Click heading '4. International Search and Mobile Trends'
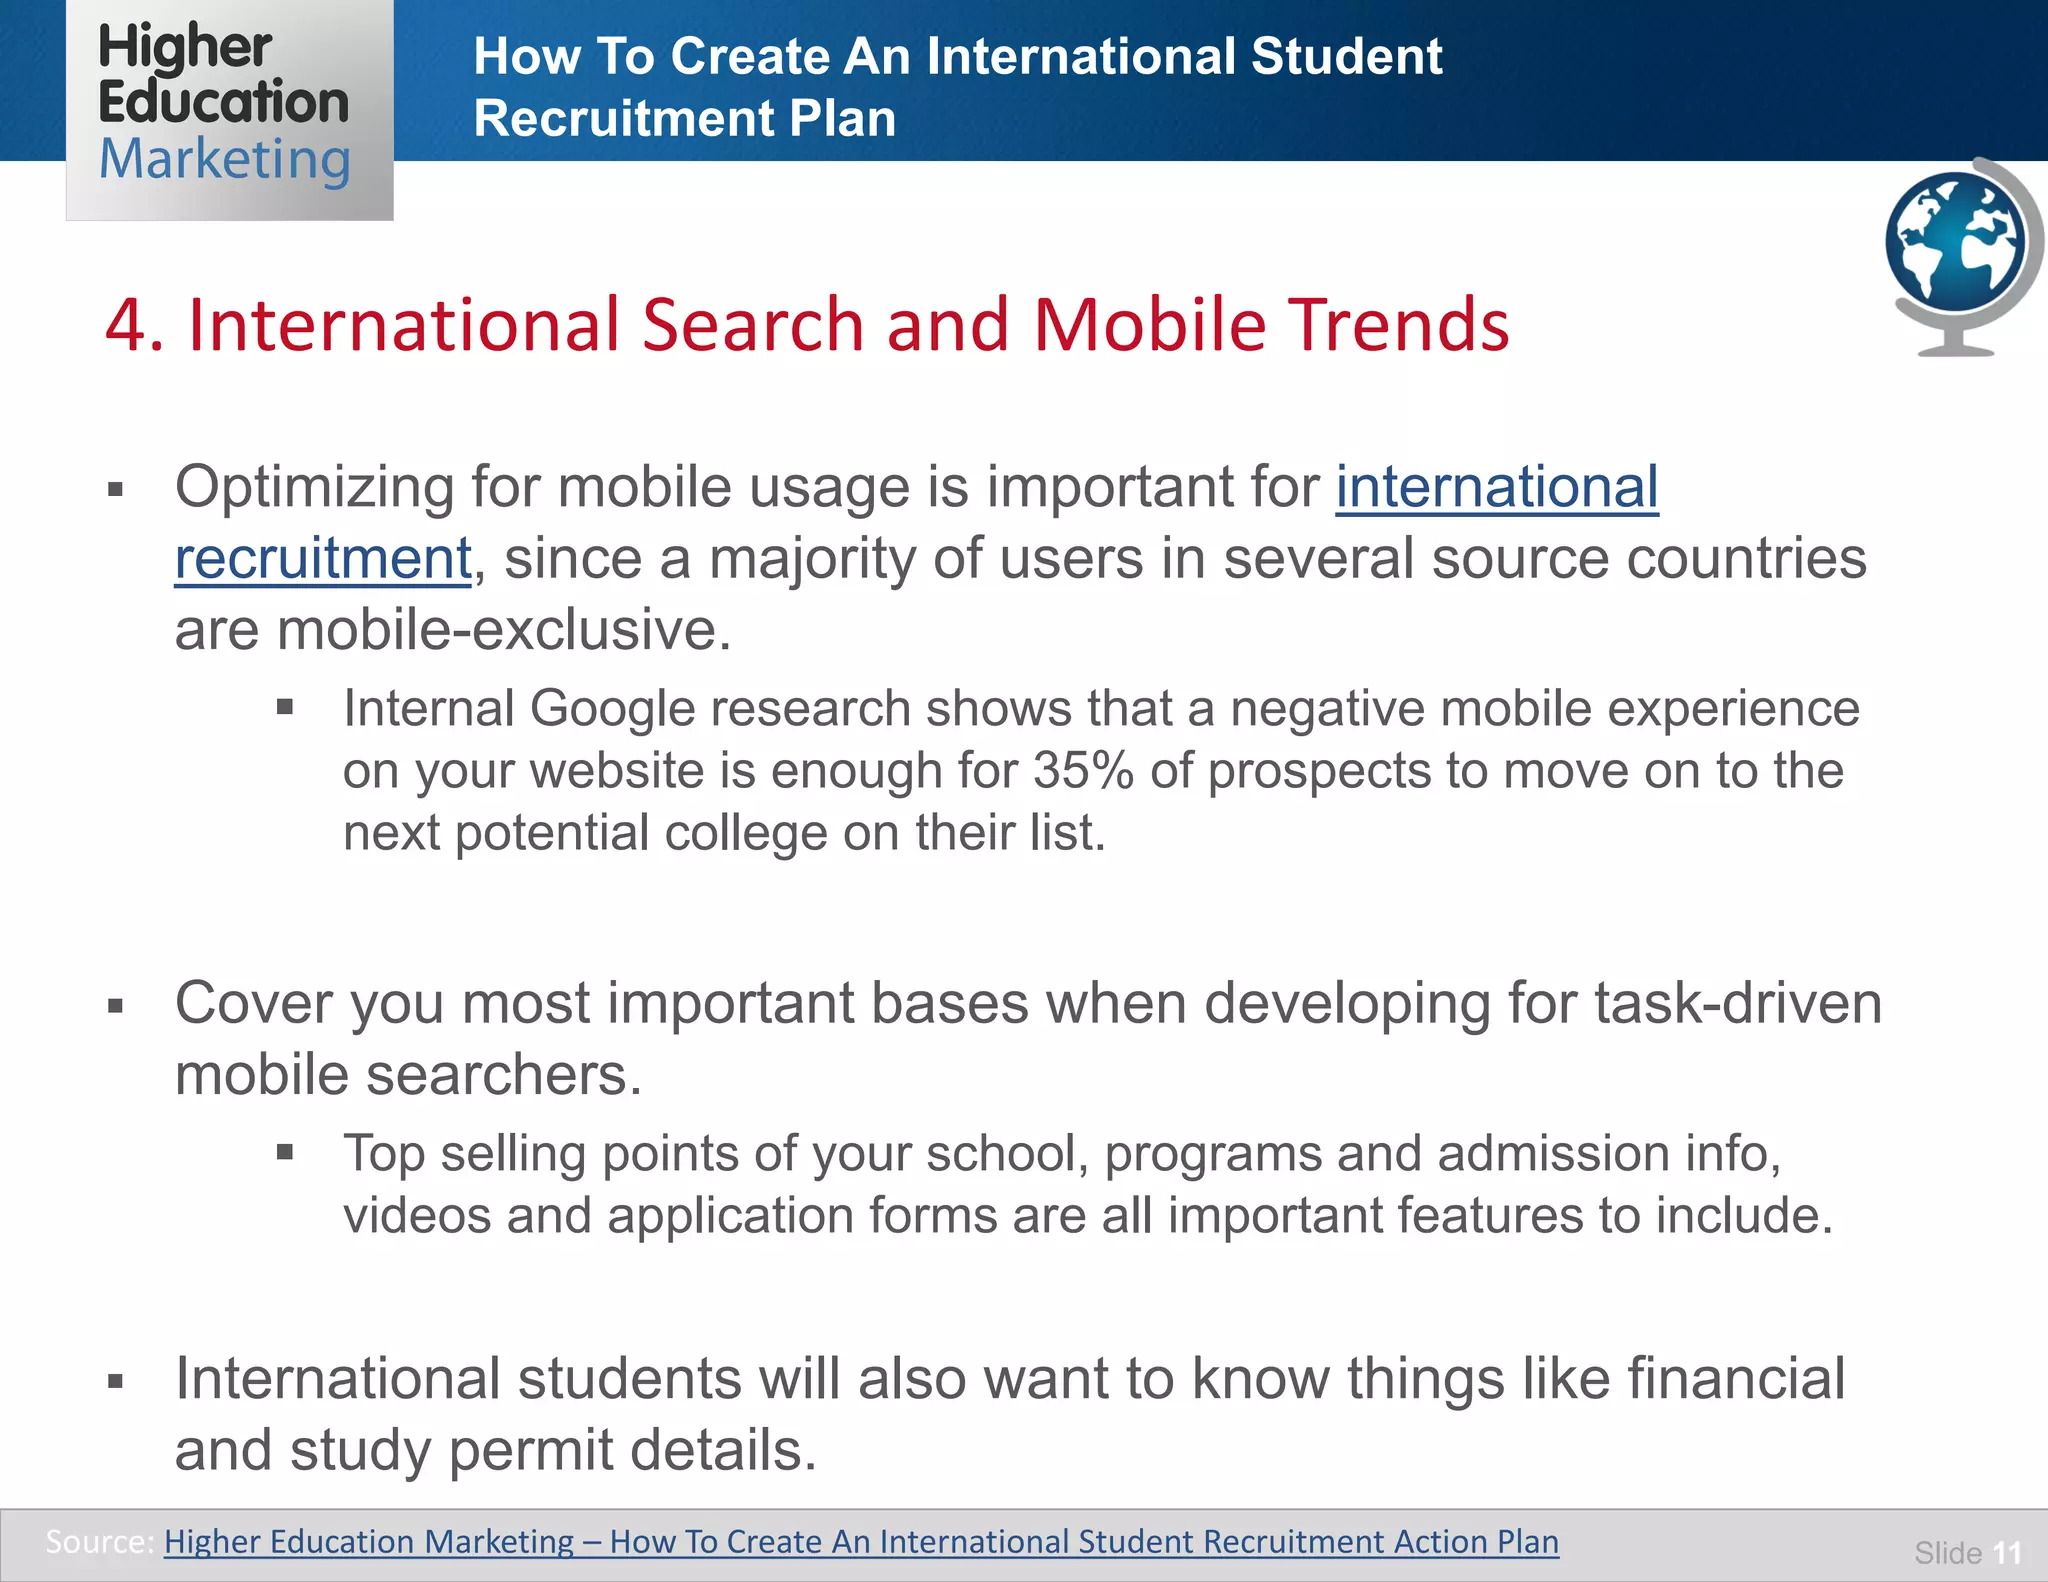This screenshot has height=1582, width=2048. [x=807, y=324]
